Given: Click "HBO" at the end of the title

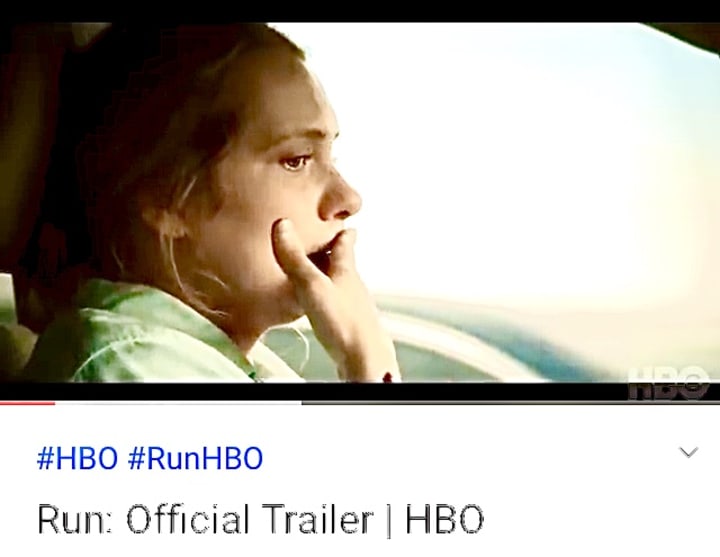Looking at the screenshot, I should pos(444,519).
